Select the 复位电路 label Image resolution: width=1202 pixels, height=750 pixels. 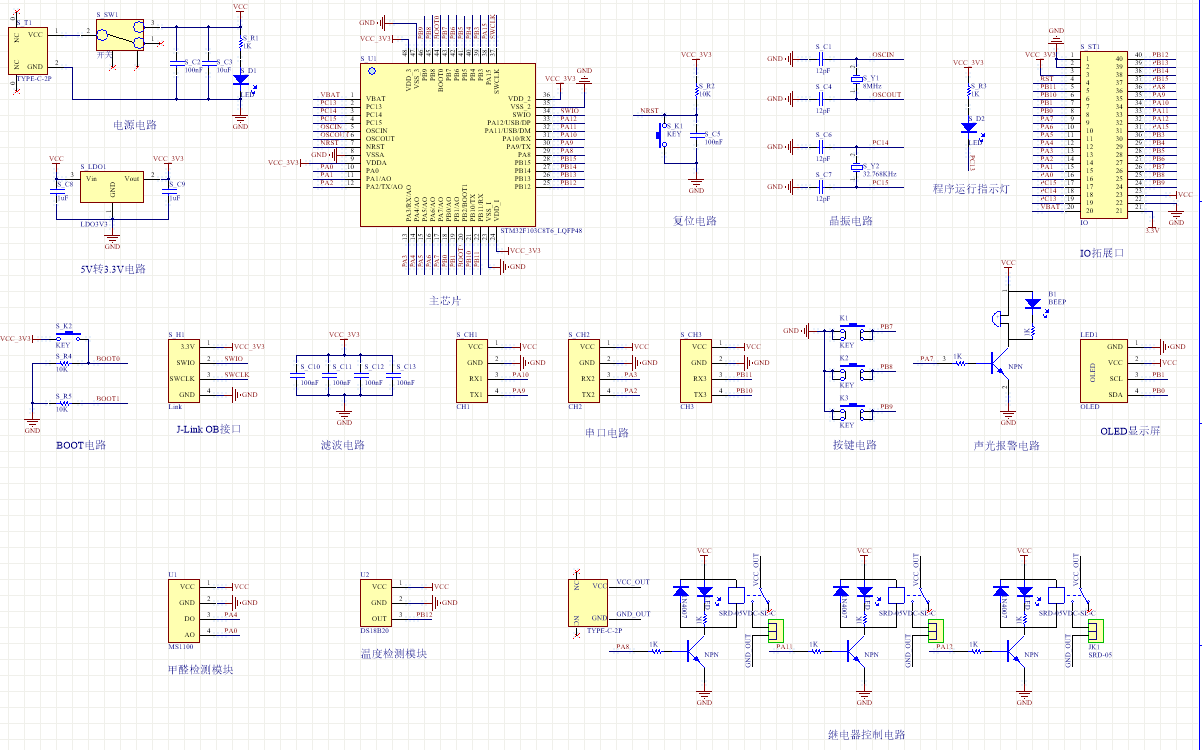point(694,221)
